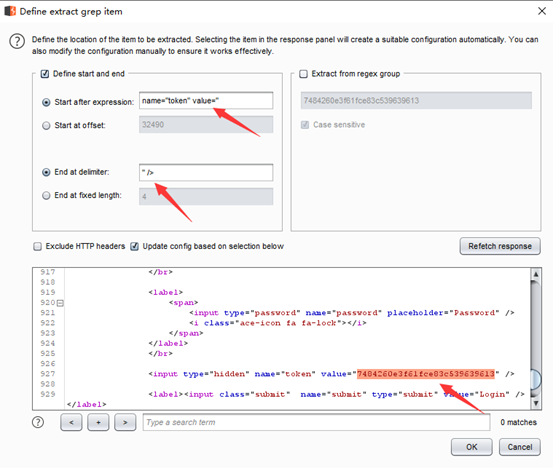Select End at fixed length radio button

(x=46, y=195)
